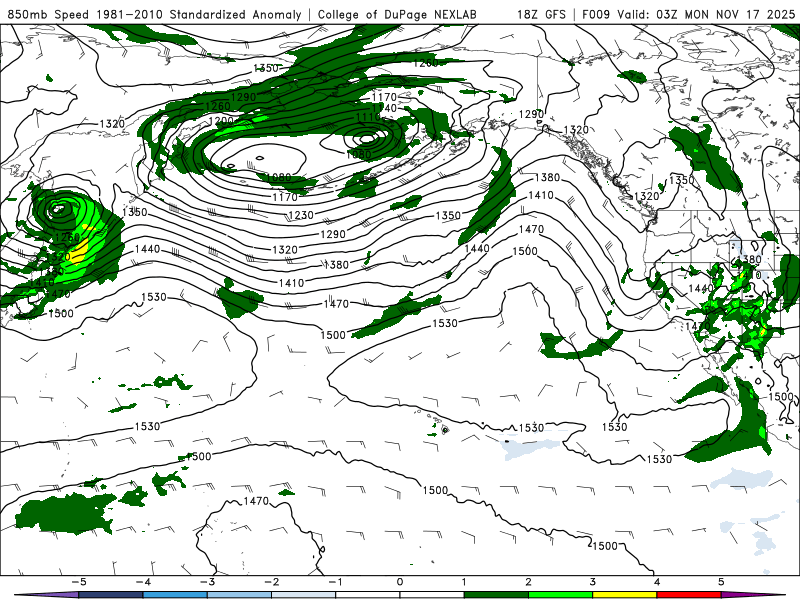Click the colorbar tick label '-2'
The image size is (800, 600).
coord(271,582)
